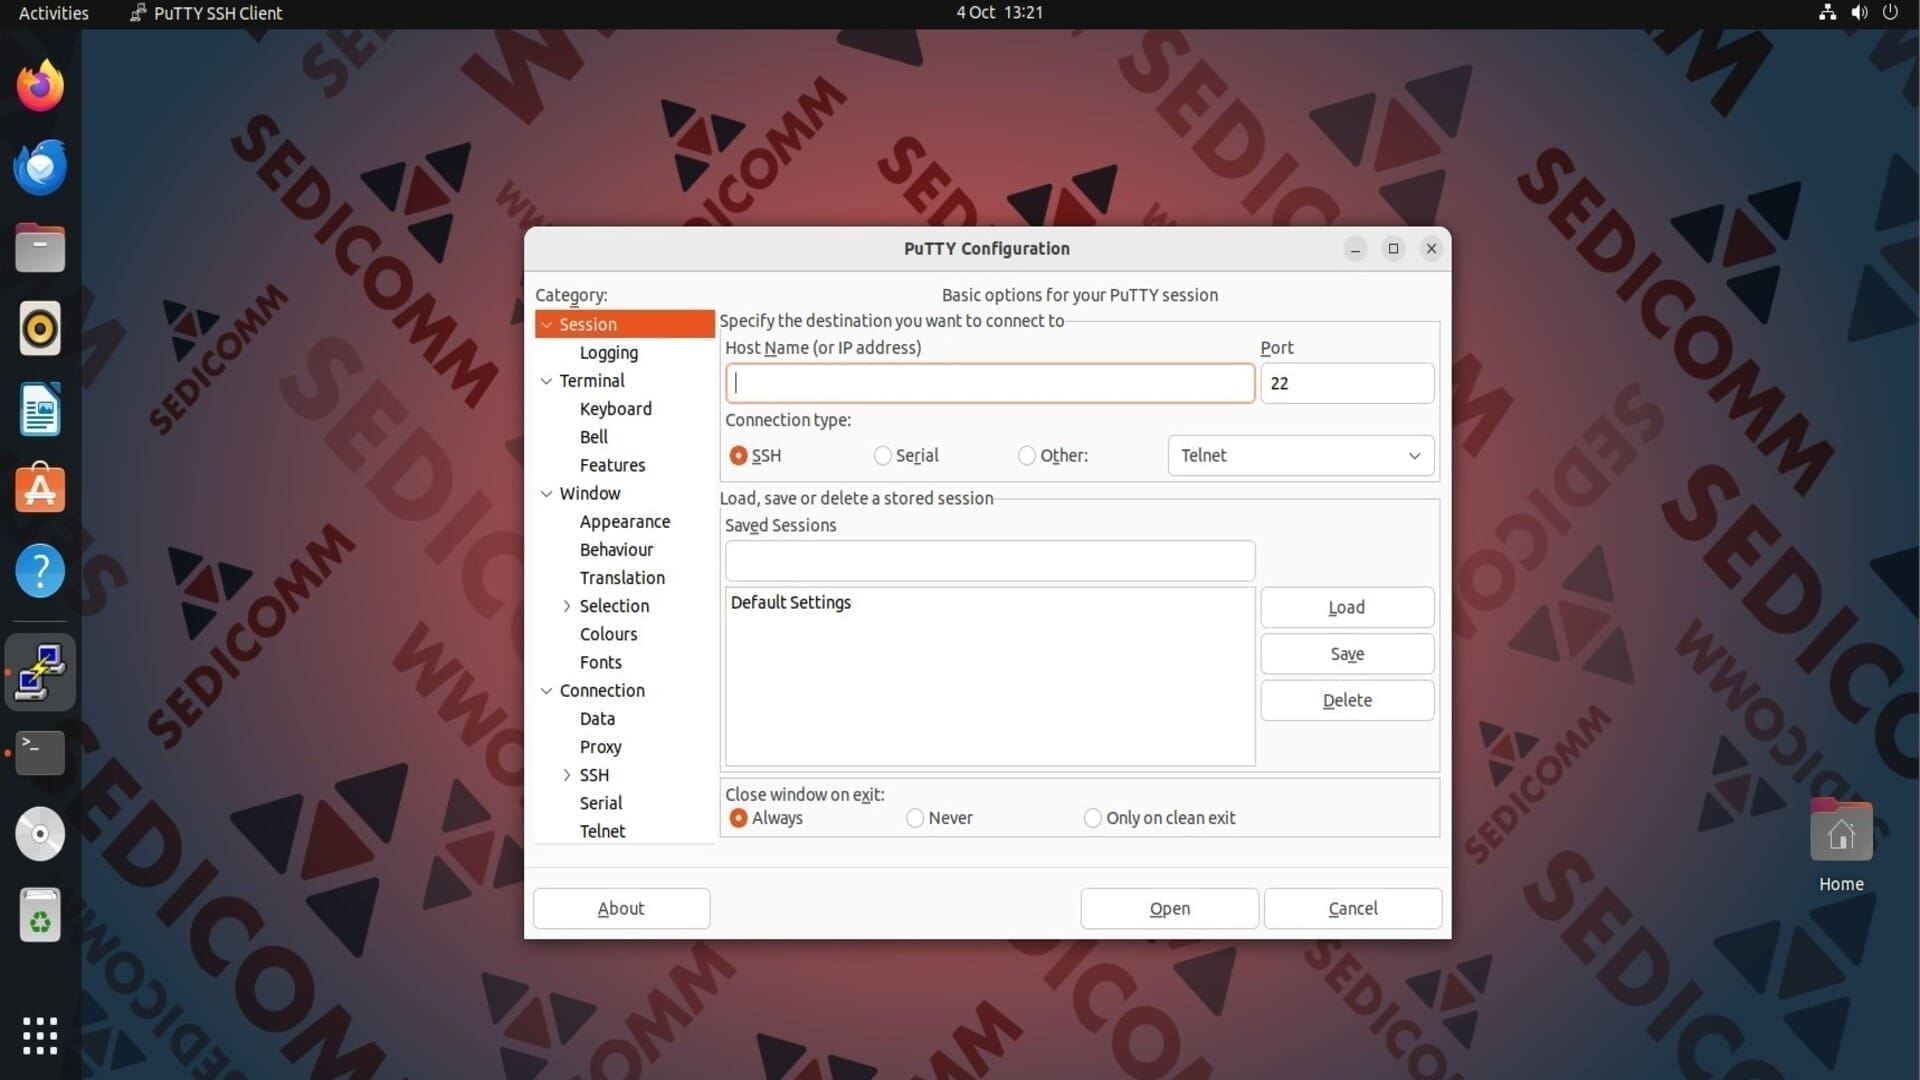Select the SSH connection type
The height and width of the screenshot is (1080, 1920).
(739, 456)
